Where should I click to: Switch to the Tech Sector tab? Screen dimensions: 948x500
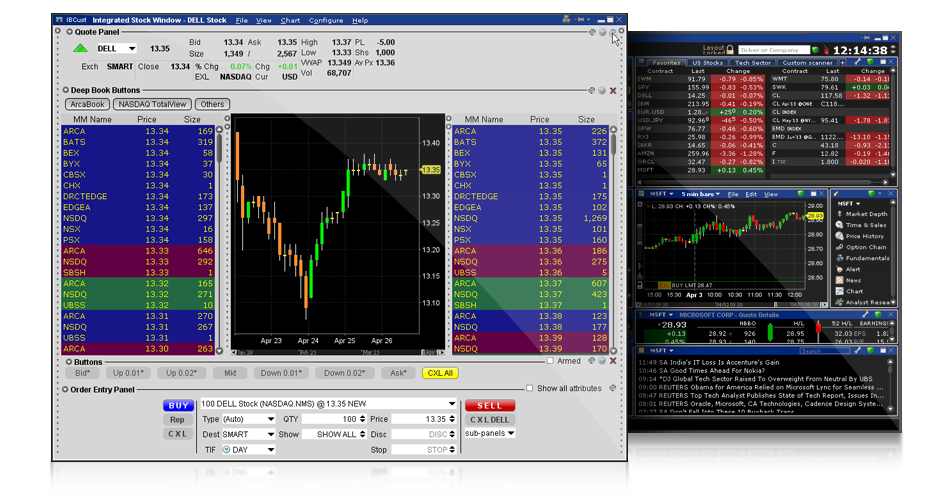[x=755, y=63]
